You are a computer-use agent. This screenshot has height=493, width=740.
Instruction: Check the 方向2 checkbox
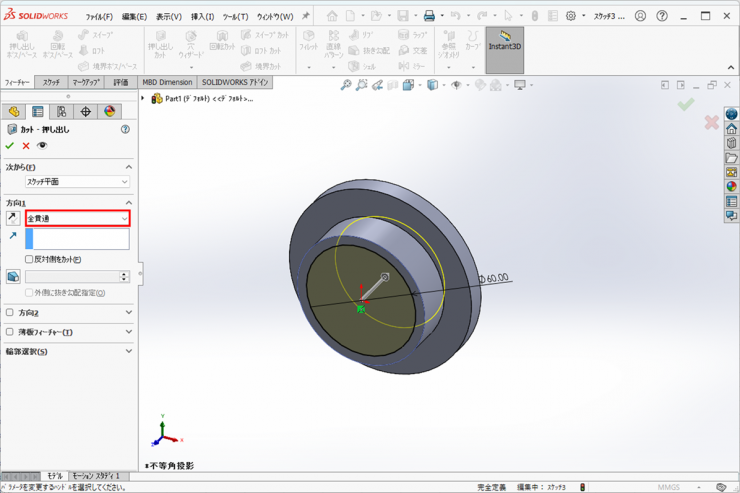click(11, 313)
